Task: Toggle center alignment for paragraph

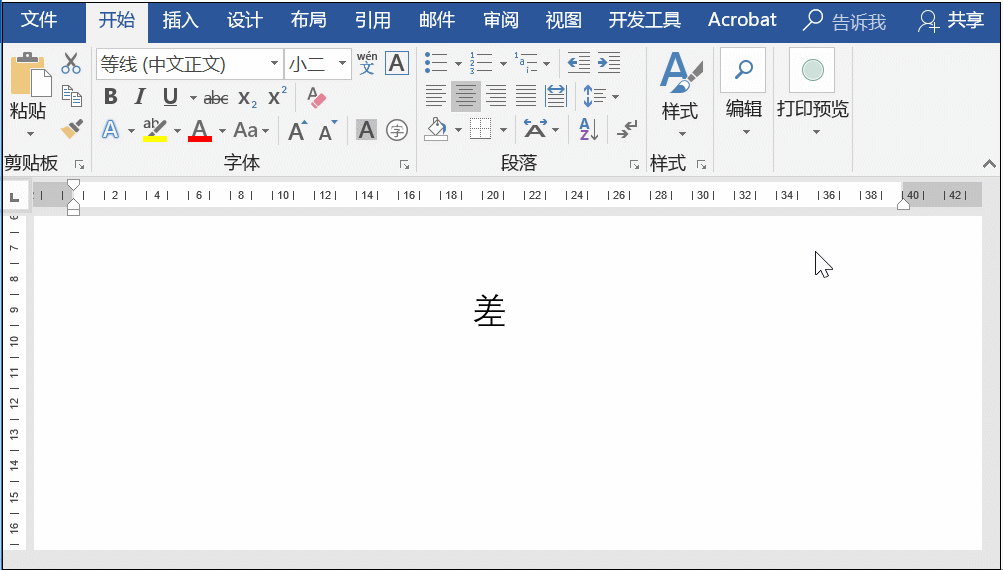Action: click(x=465, y=97)
